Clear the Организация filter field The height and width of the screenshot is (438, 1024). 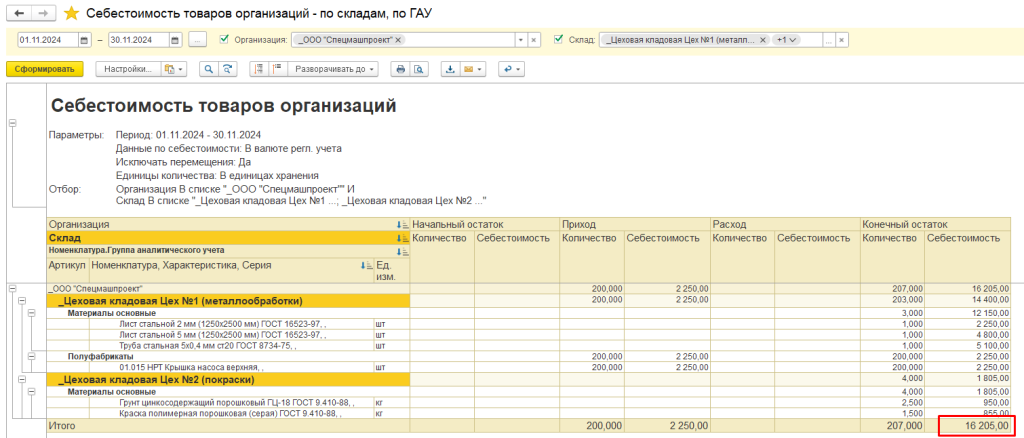(533, 40)
